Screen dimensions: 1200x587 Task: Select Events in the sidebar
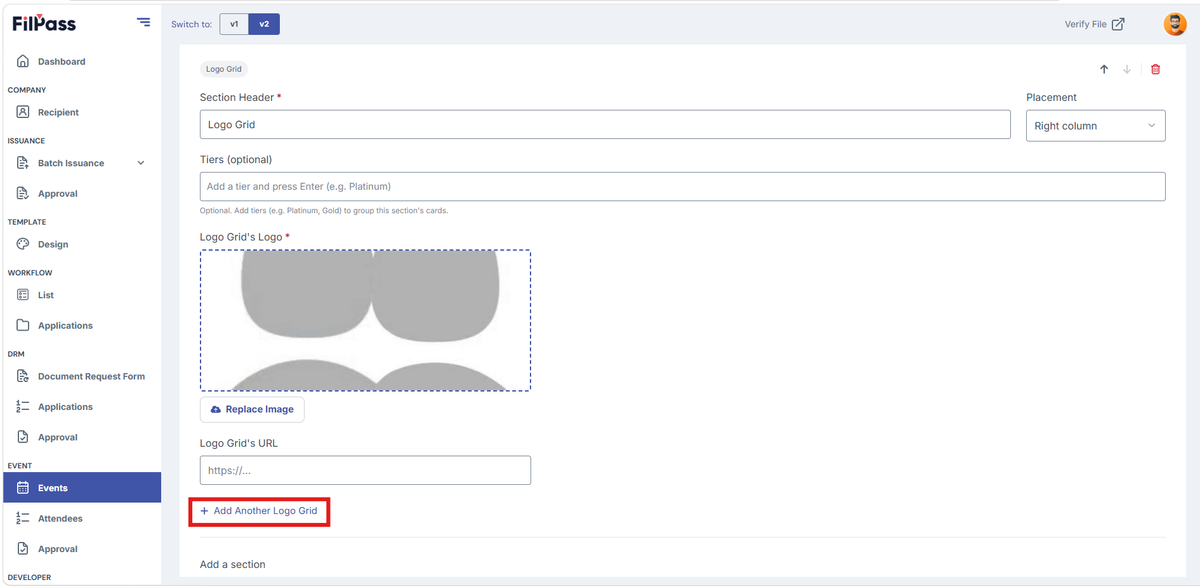click(x=81, y=488)
